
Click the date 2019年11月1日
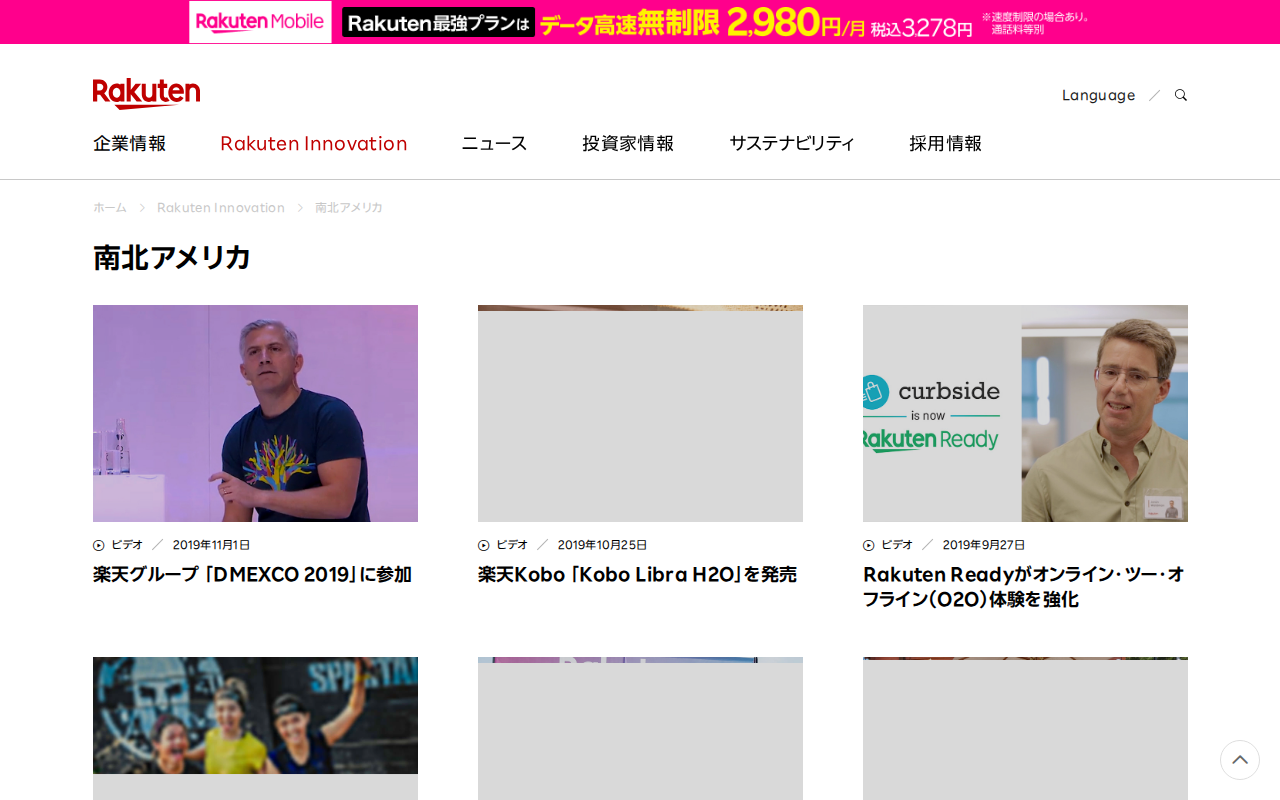tap(212, 545)
